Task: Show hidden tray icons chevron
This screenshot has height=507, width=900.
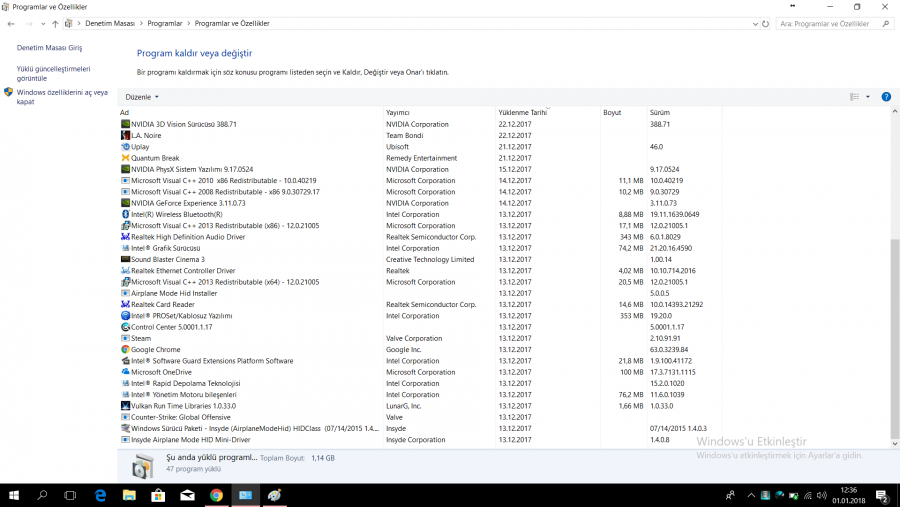Action: tap(751, 496)
